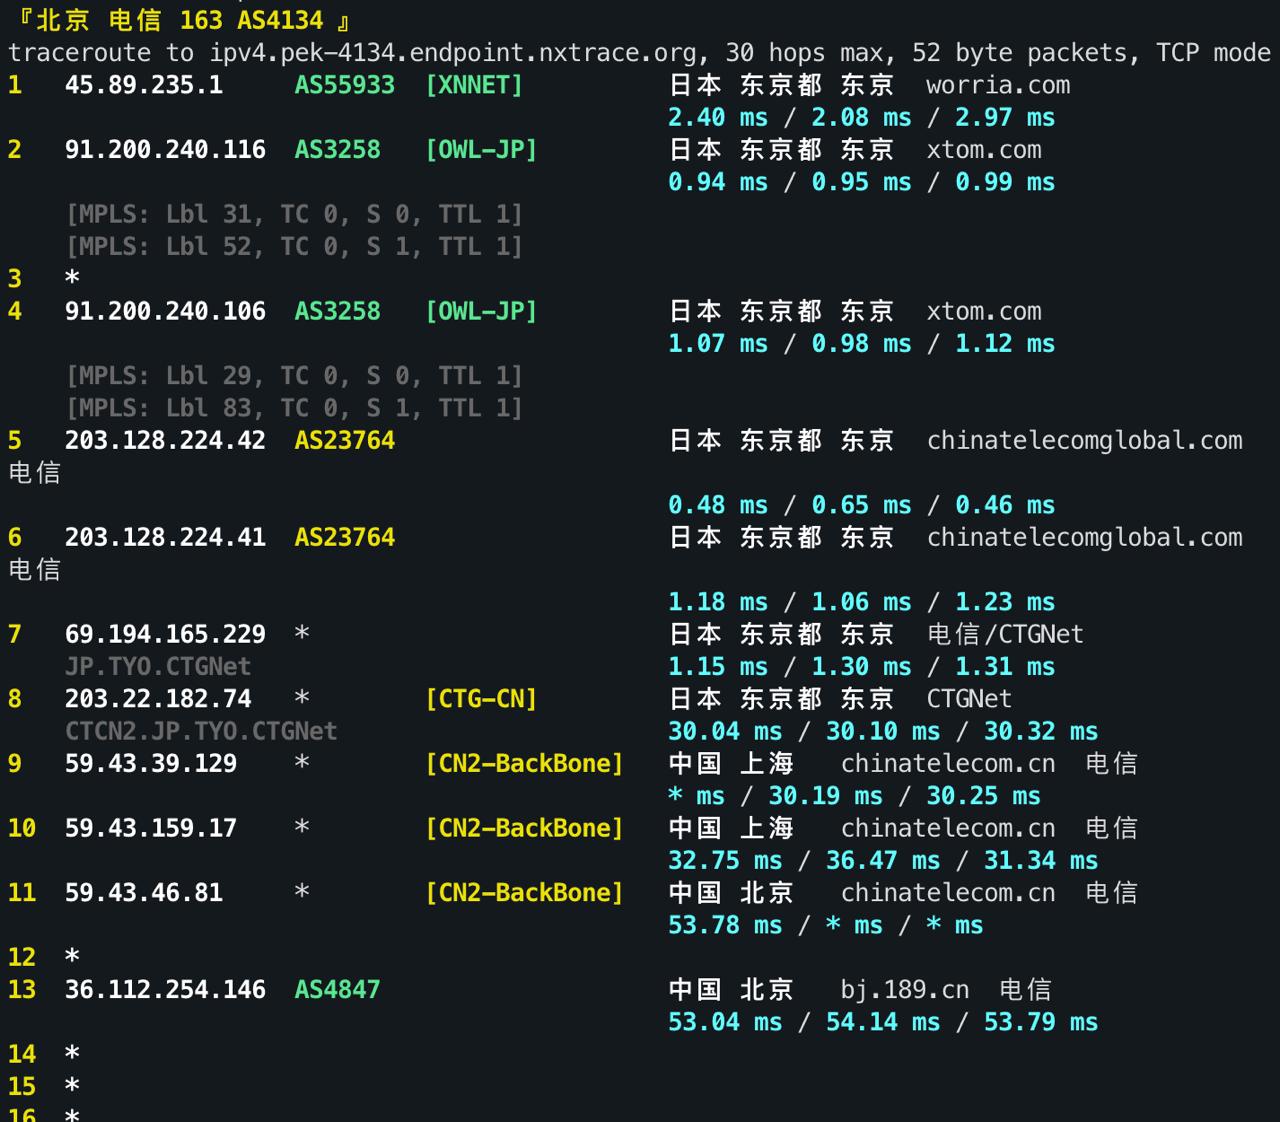Click the AS4847 label on hop 13
Screen dimensions: 1280x1122
[336, 989]
